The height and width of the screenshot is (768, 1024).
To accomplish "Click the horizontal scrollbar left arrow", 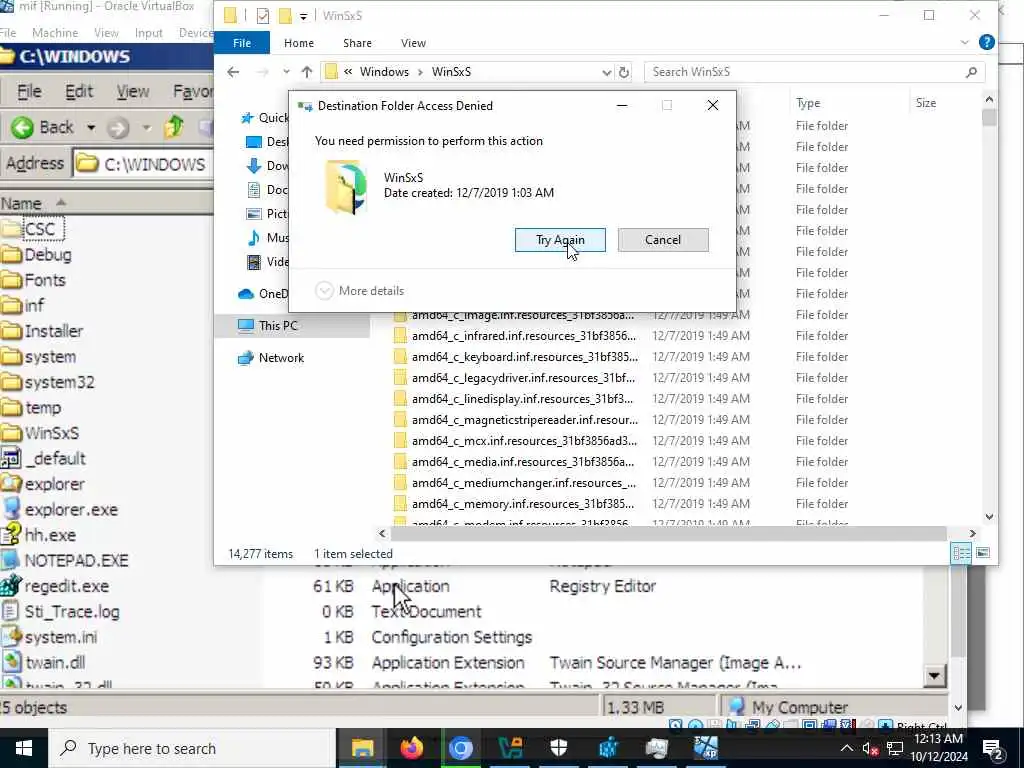I will point(383,534).
